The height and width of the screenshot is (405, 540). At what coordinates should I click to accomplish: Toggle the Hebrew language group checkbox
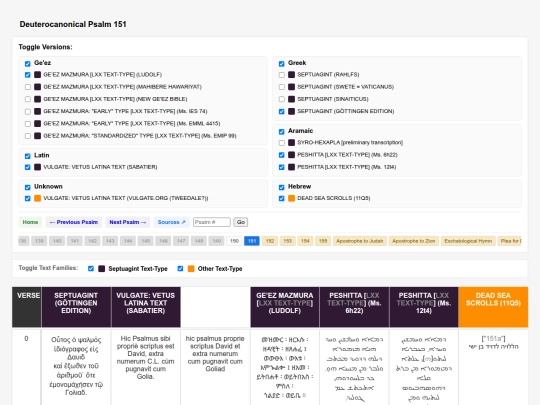click(281, 187)
